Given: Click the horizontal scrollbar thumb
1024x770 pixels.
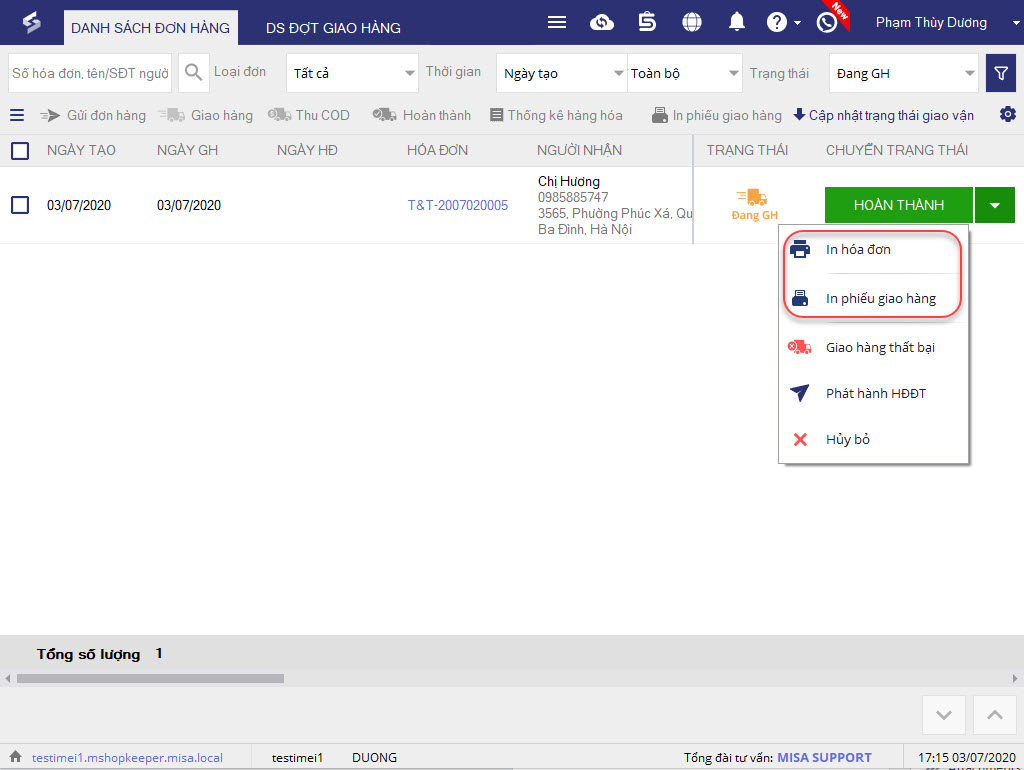Looking at the screenshot, I should (x=150, y=679).
